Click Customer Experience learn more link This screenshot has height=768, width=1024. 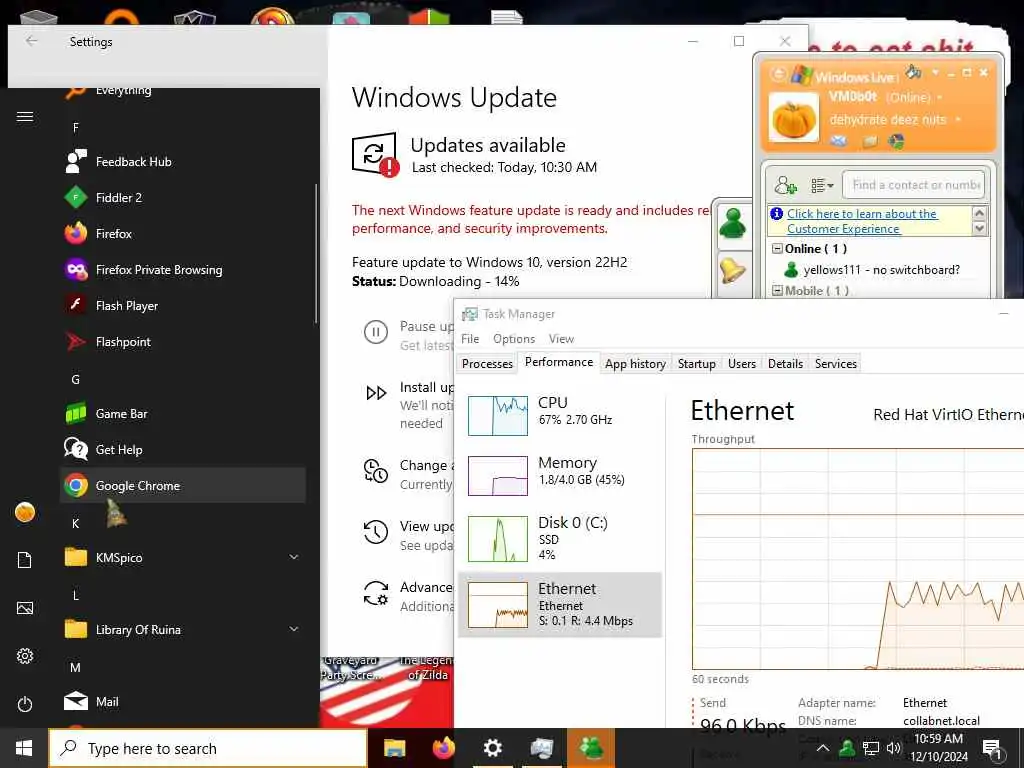(861, 221)
